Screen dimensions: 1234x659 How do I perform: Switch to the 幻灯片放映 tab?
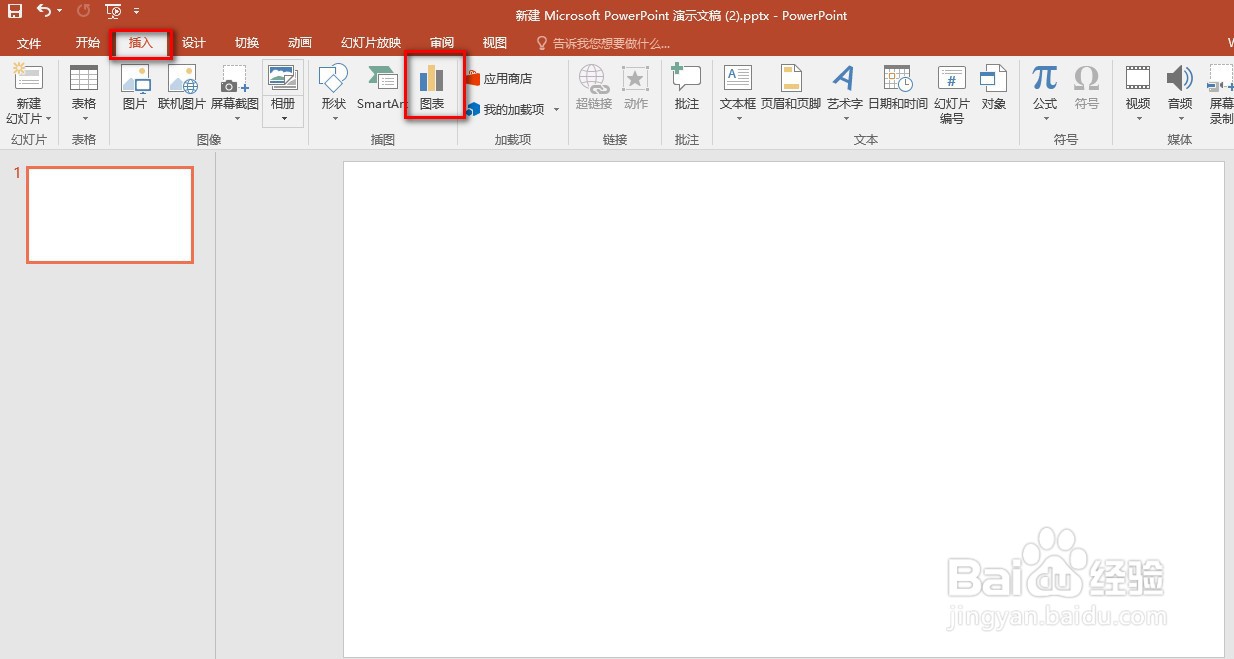[371, 43]
